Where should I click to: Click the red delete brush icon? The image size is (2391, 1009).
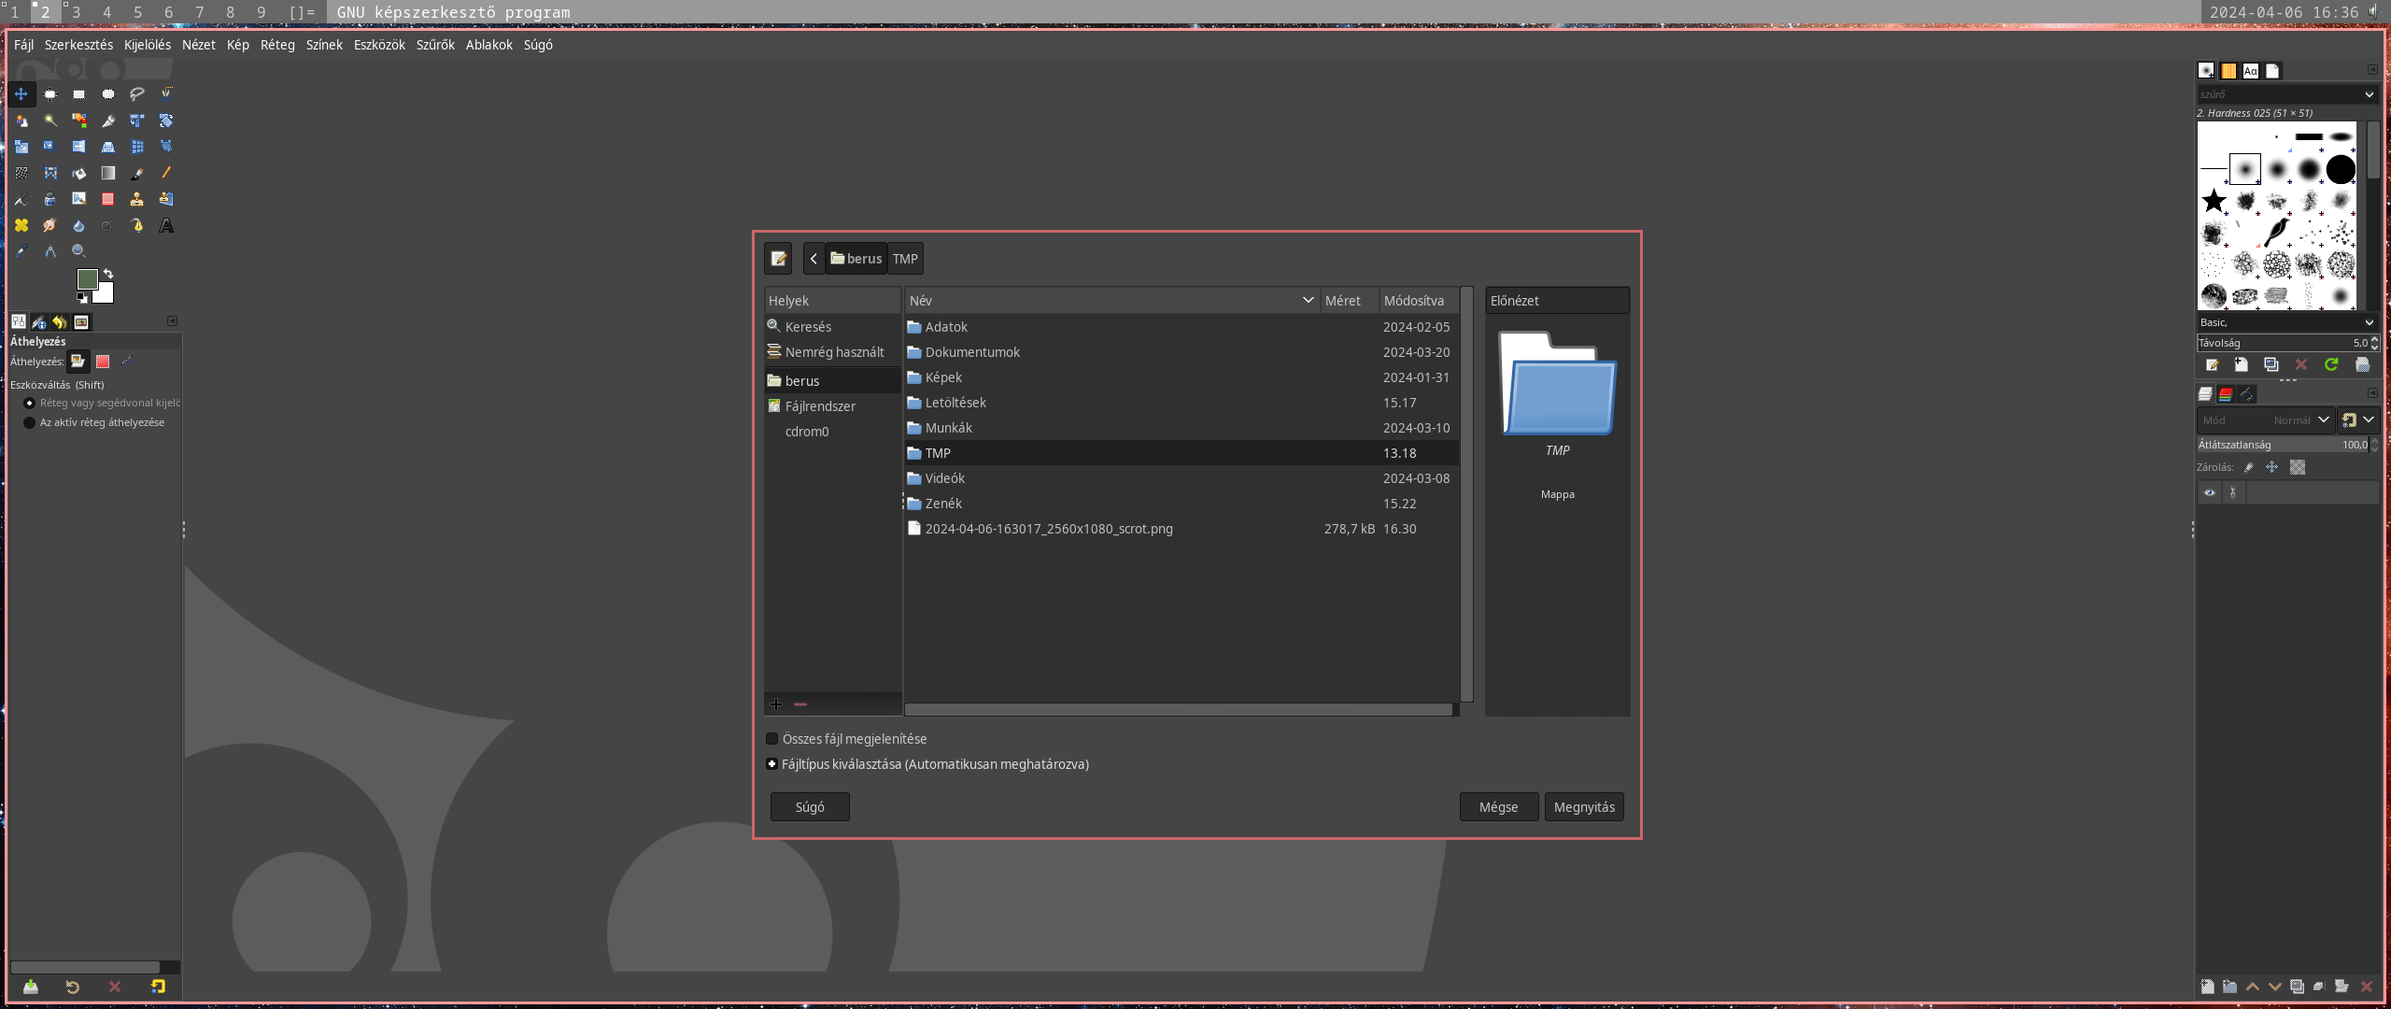pyautogui.click(x=2301, y=365)
